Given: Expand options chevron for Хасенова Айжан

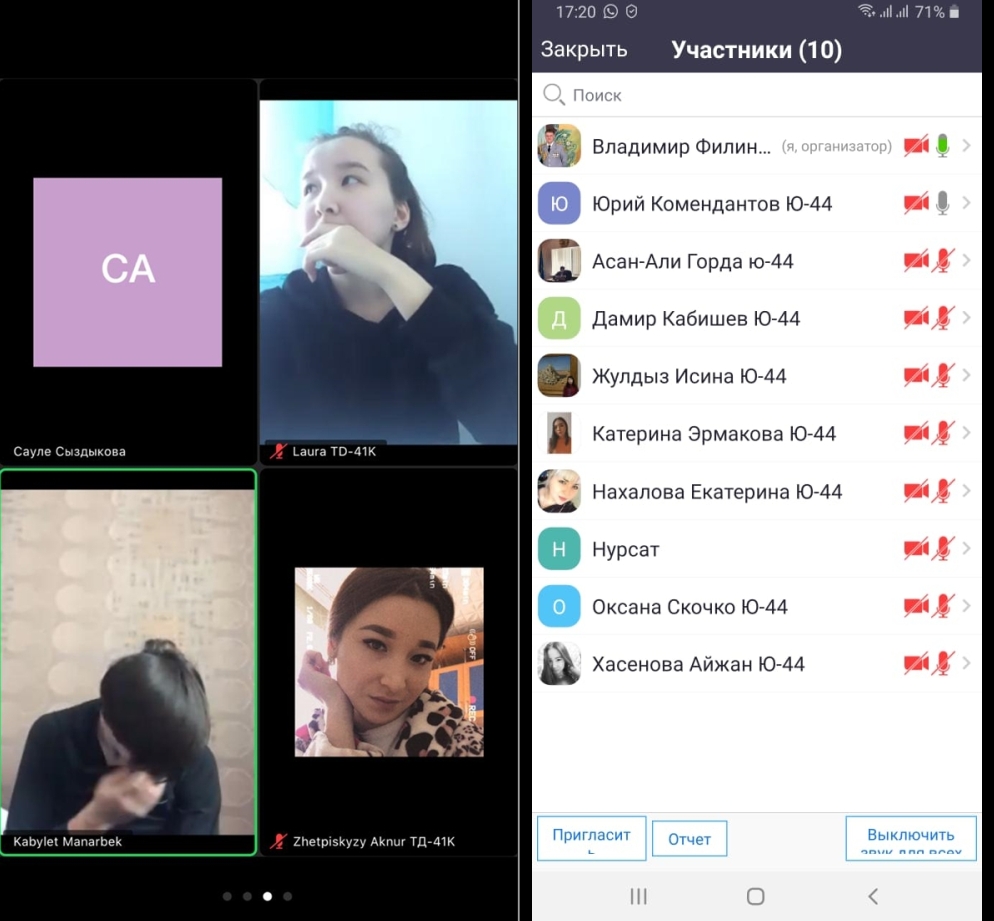Looking at the screenshot, I should pos(966,663).
